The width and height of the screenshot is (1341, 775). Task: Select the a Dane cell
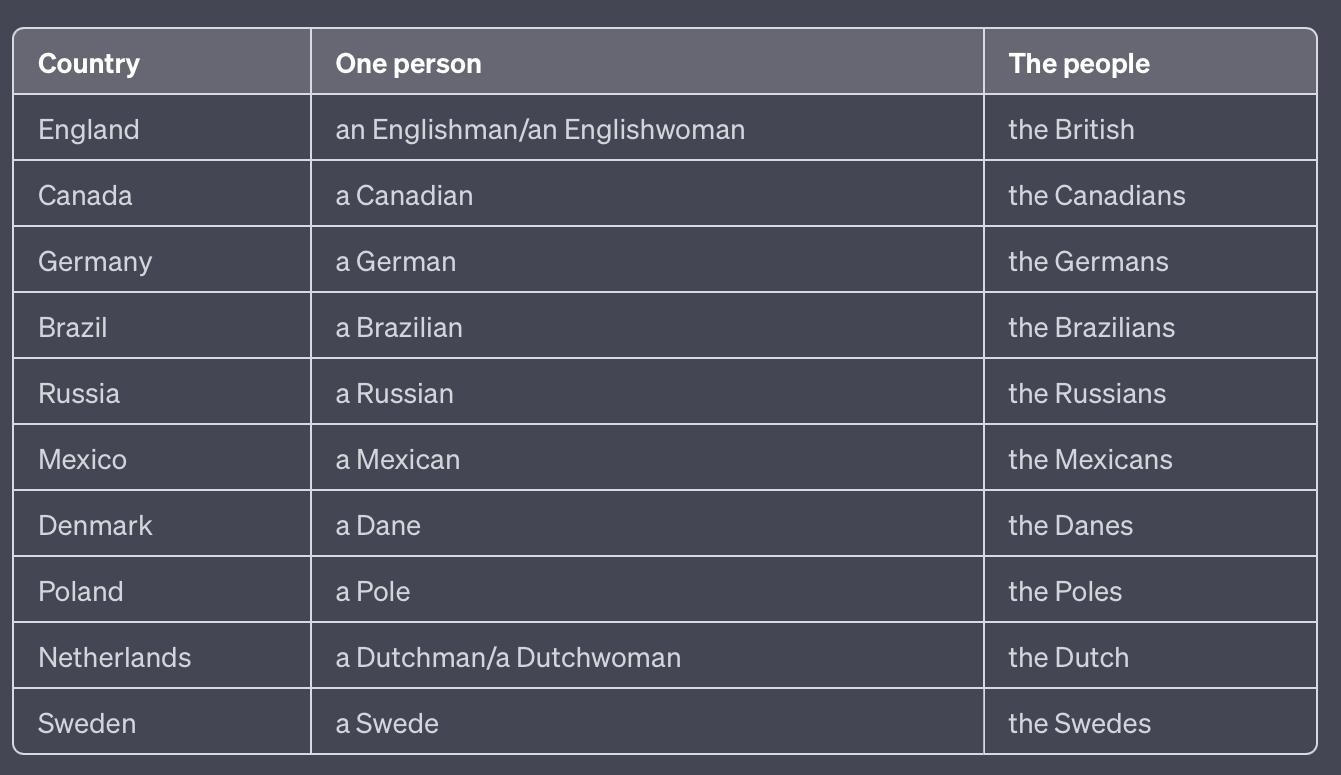647,524
